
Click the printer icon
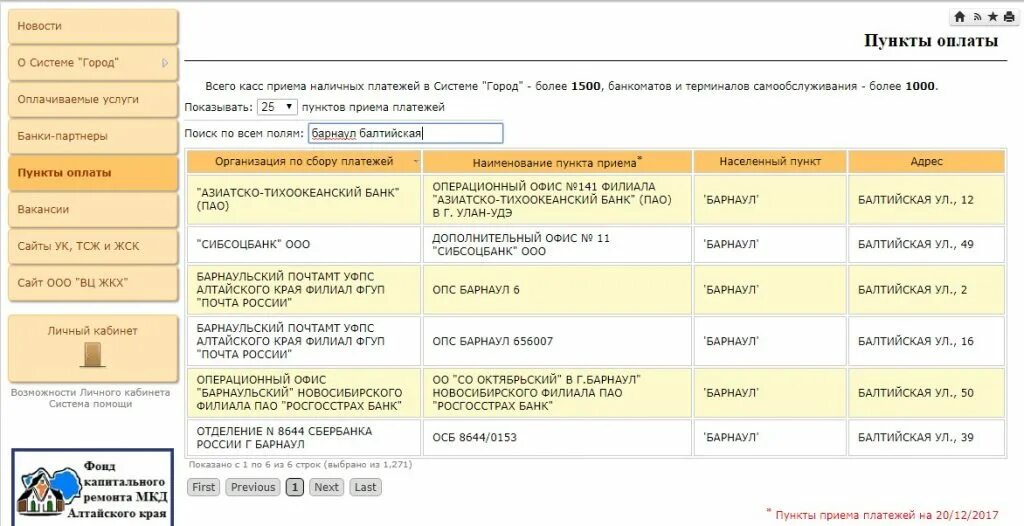click(x=1009, y=17)
